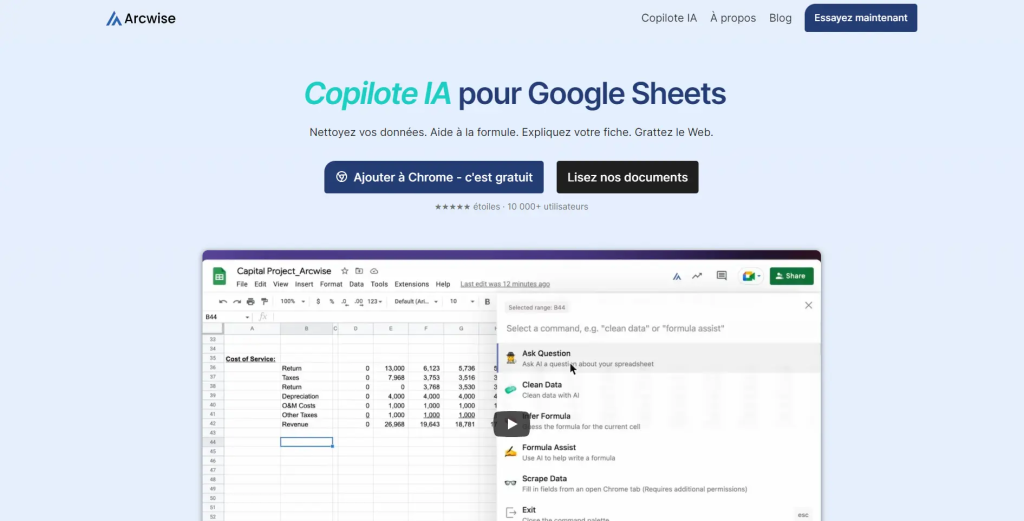Select the Infer Formula command
This screenshot has height=521, width=1024.
[x=658, y=420]
